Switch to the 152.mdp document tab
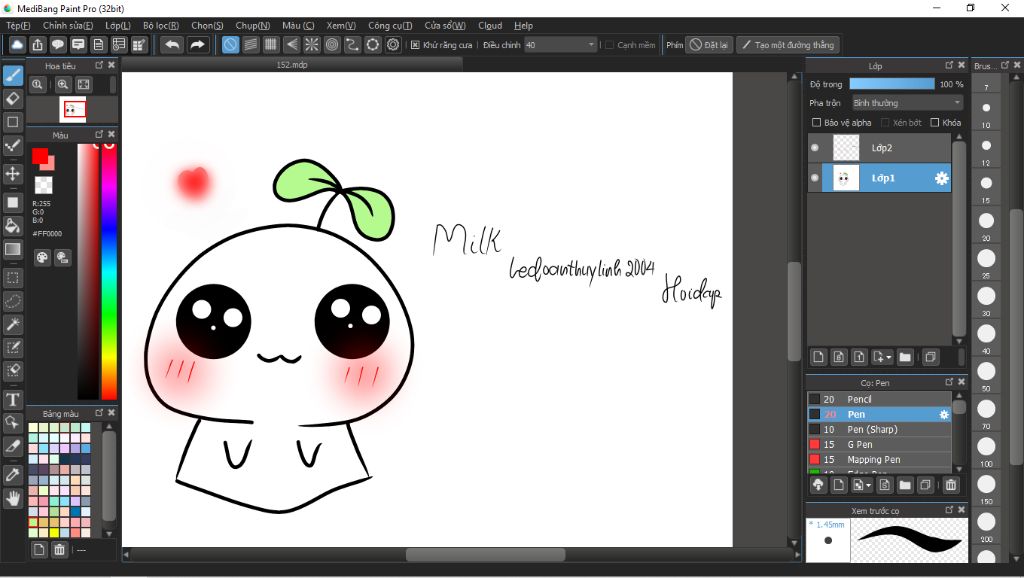The image size is (1024, 578). 292,65
